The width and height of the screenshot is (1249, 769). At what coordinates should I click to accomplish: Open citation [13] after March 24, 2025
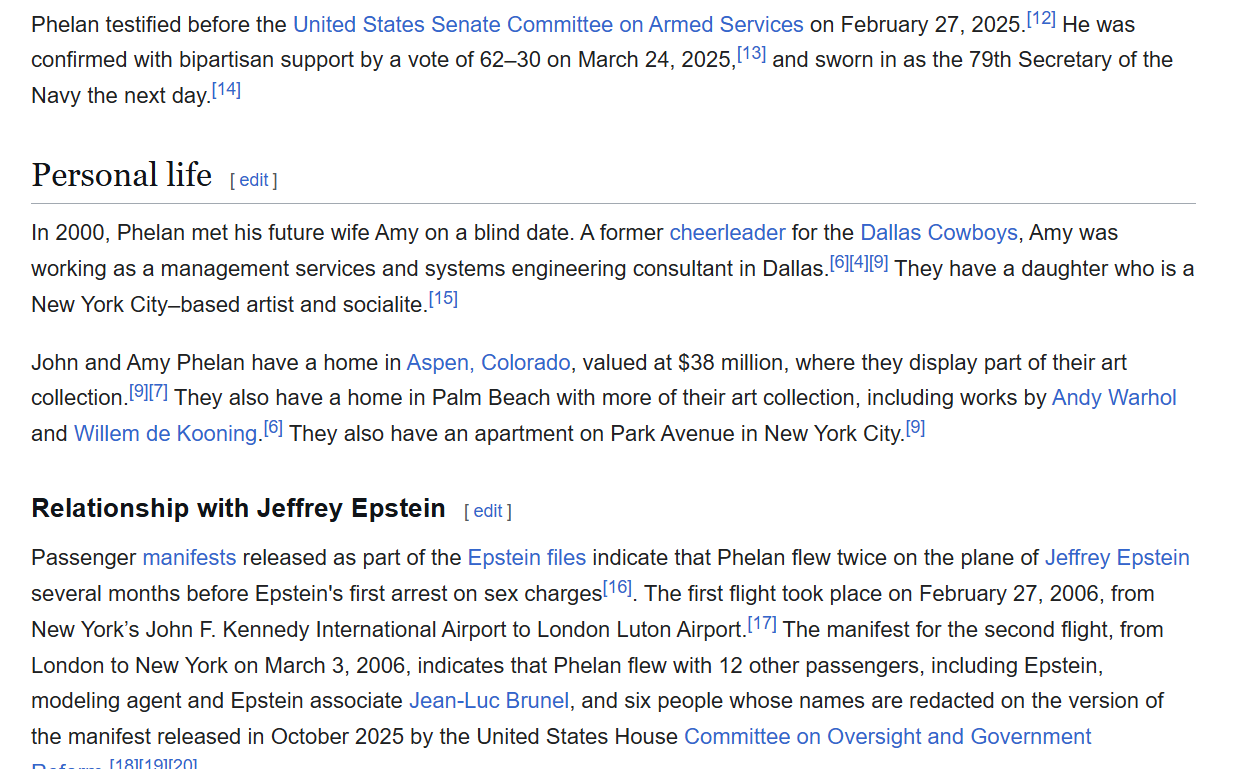752,54
